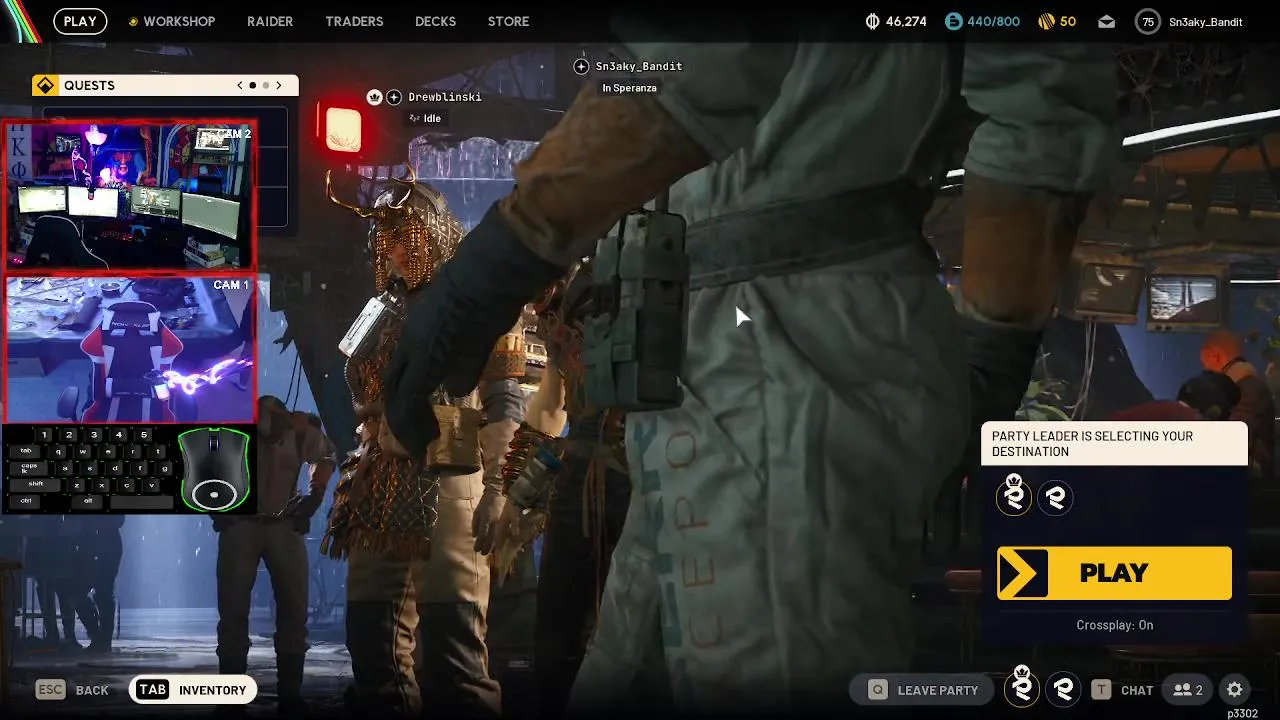Click the keyboard overlay graphic

(88, 468)
